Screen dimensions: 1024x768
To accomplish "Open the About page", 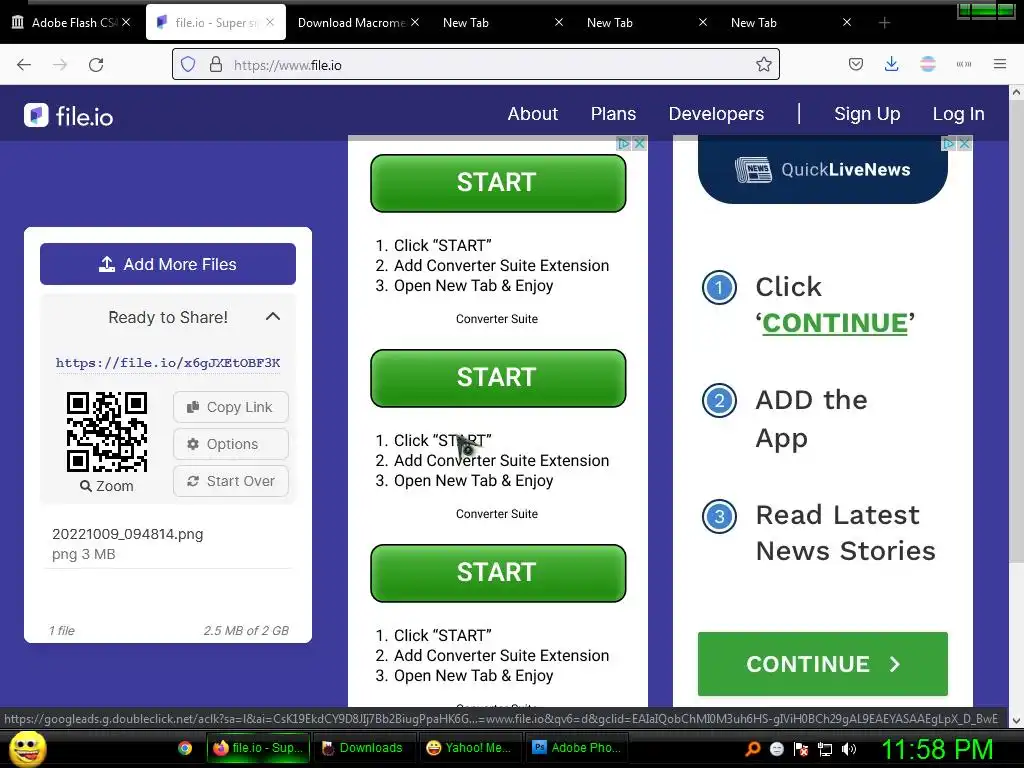I will [x=533, y=114].
